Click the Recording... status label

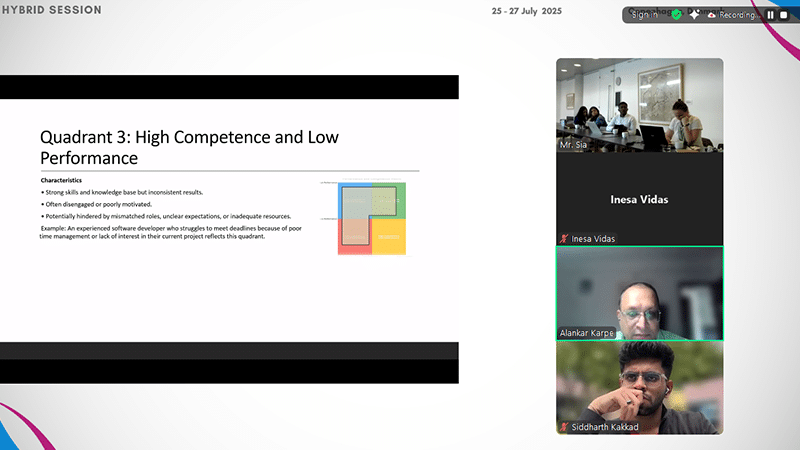pos(739,15)
